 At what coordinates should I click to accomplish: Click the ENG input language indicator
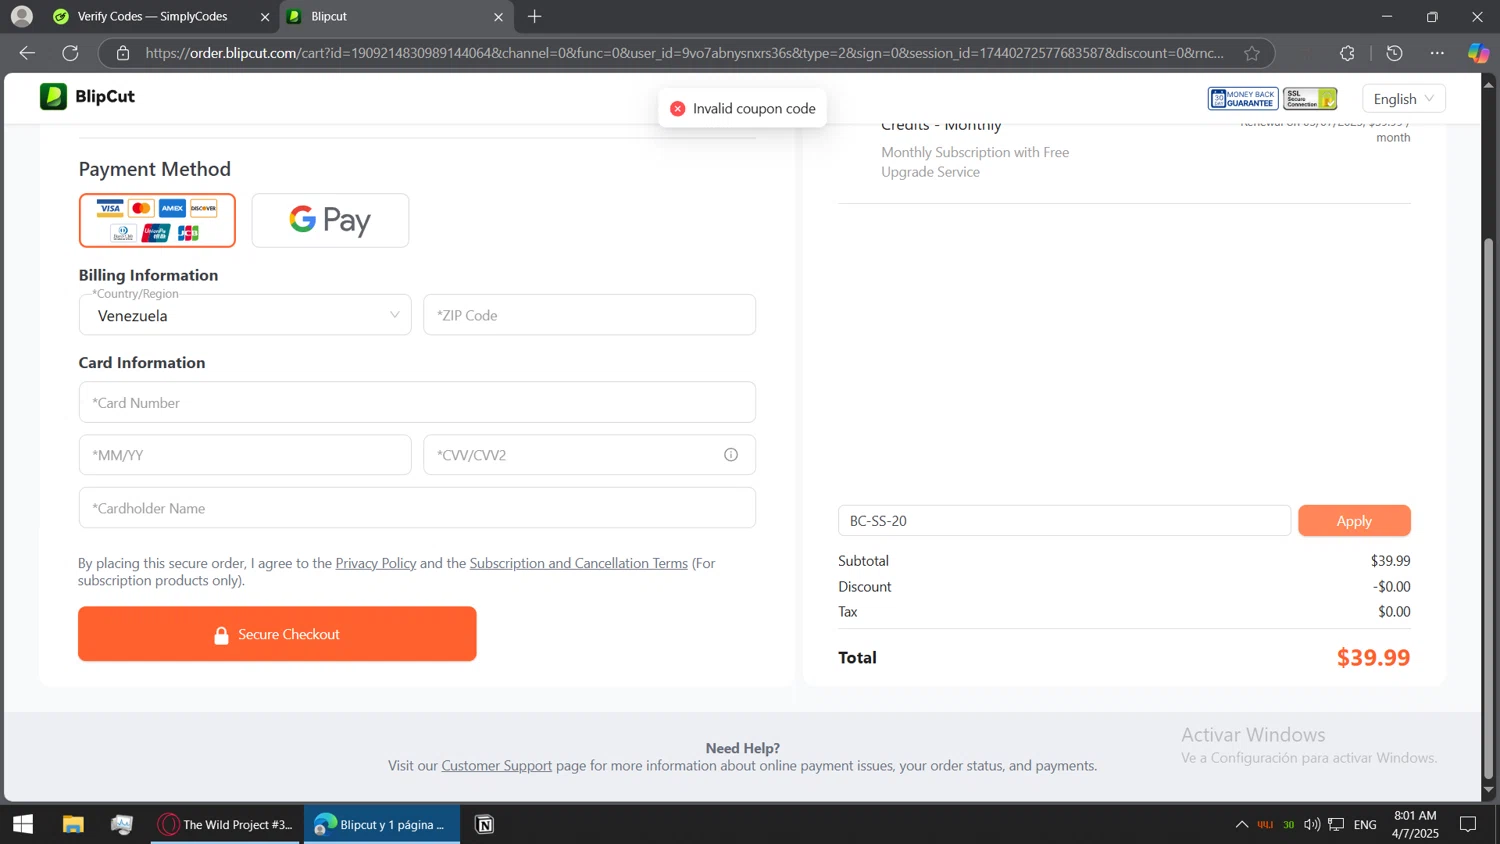(x=1365, y=824)
